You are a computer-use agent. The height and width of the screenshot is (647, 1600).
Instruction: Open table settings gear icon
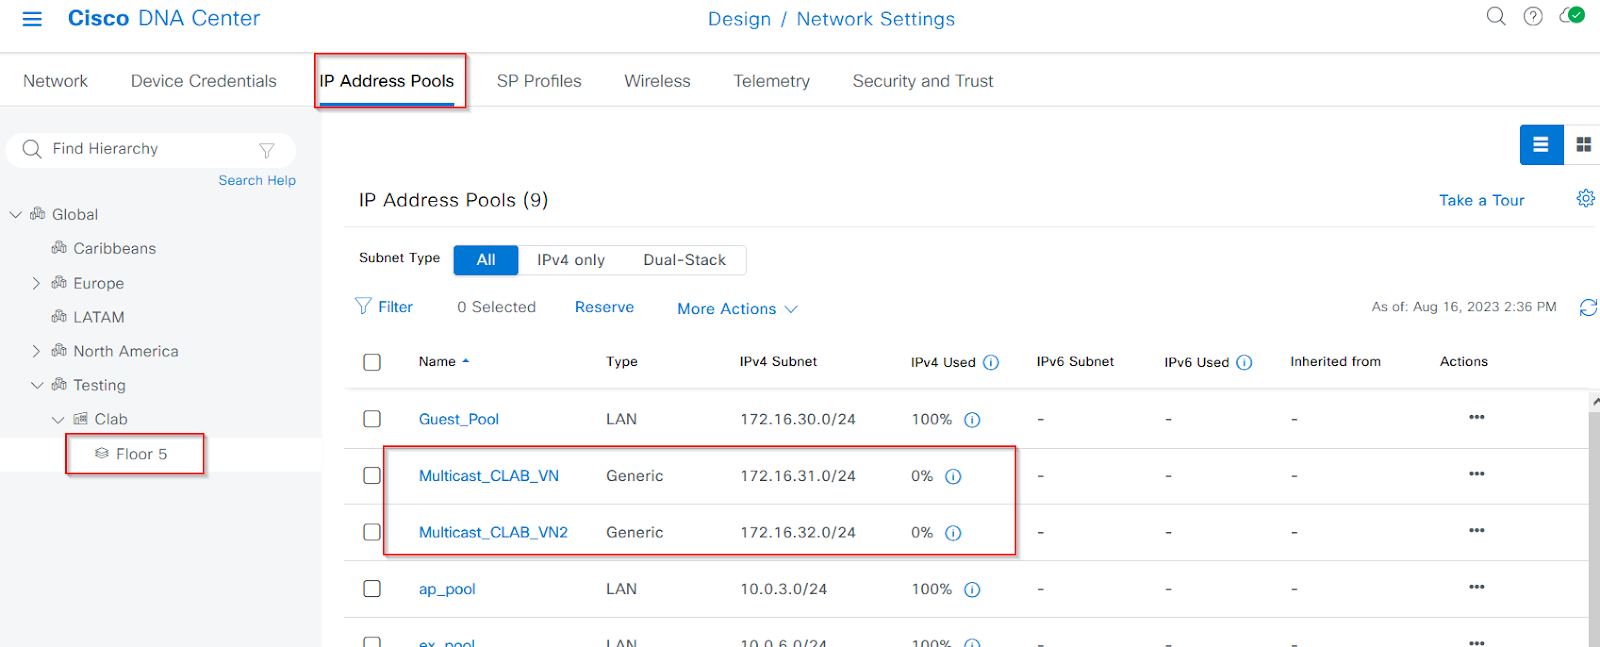click(x=1586, y=198)
